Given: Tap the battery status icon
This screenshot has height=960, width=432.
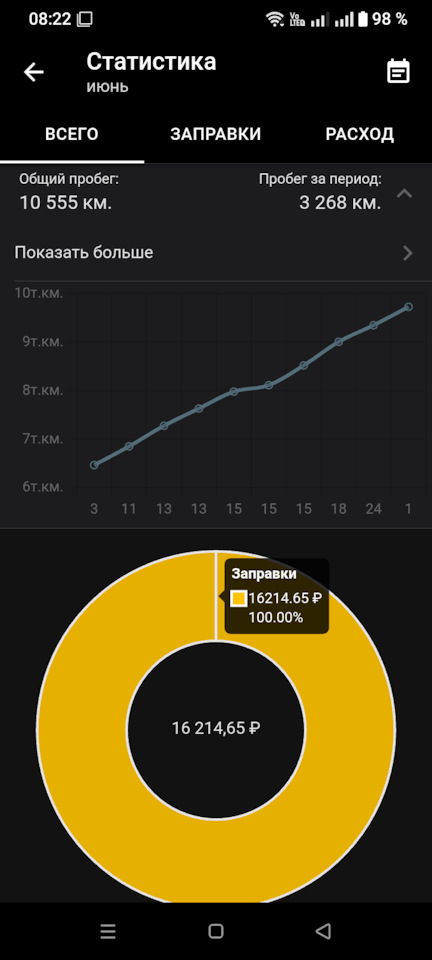Looking at the screenshot, I should coord(363,19).
